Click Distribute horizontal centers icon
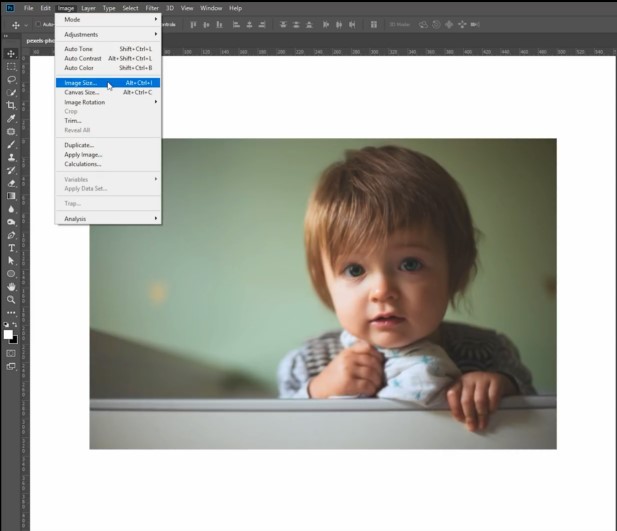 (x=339, y=25)
